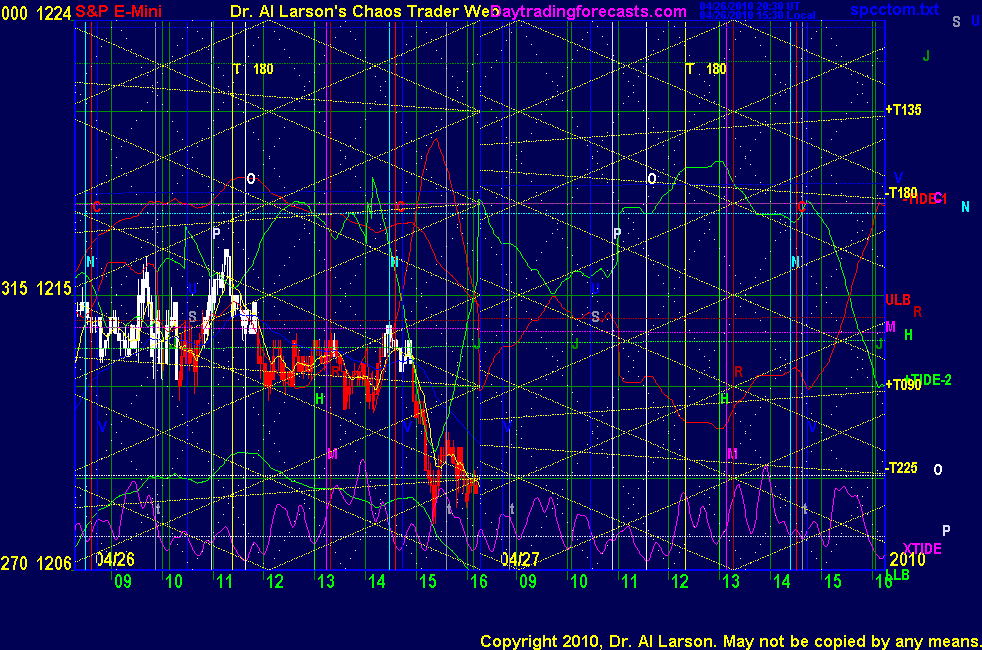Click the '315 1215' price axis label
The height and width of the screenshot is (650, 982).
click(36, 288)
